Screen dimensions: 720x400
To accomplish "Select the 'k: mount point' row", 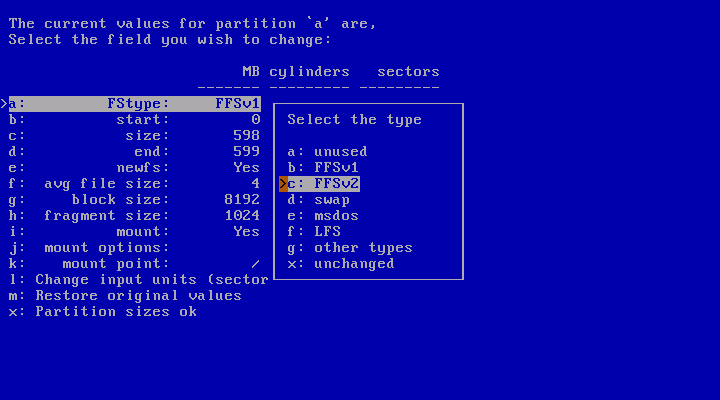I will coord(135,264).
